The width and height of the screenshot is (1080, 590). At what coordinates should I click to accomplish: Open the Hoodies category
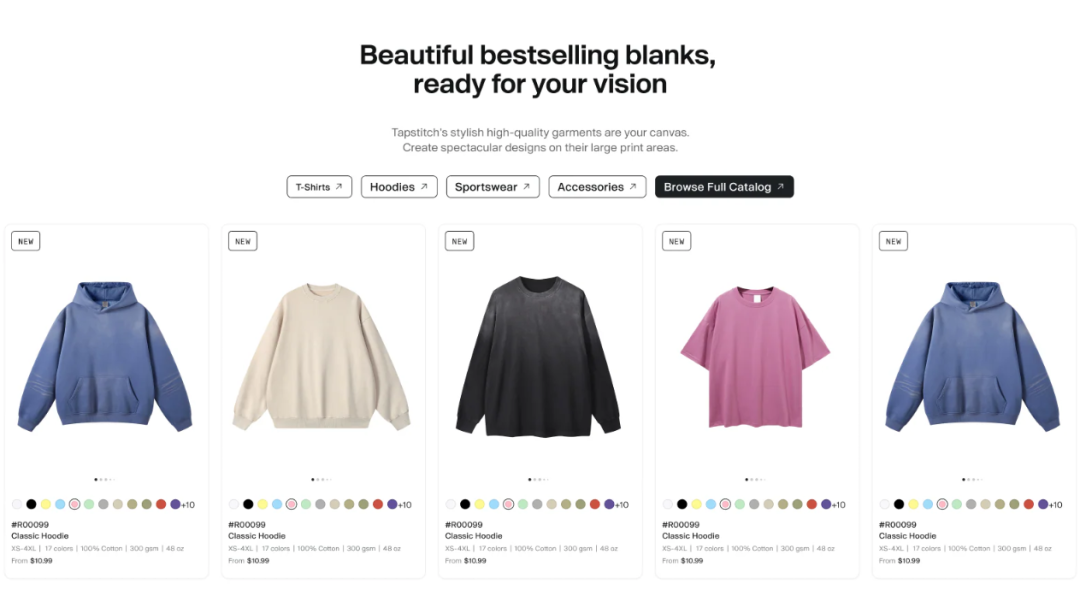399,187
